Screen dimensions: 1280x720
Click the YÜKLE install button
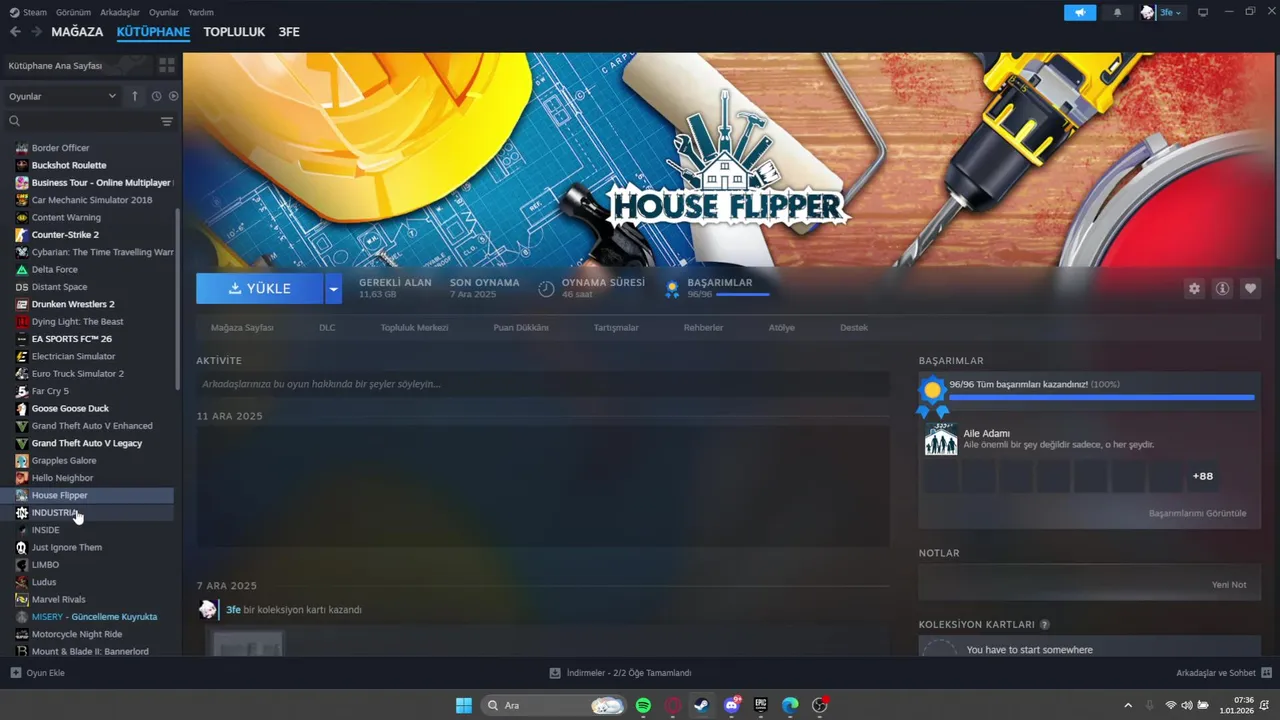click(260, 289)
